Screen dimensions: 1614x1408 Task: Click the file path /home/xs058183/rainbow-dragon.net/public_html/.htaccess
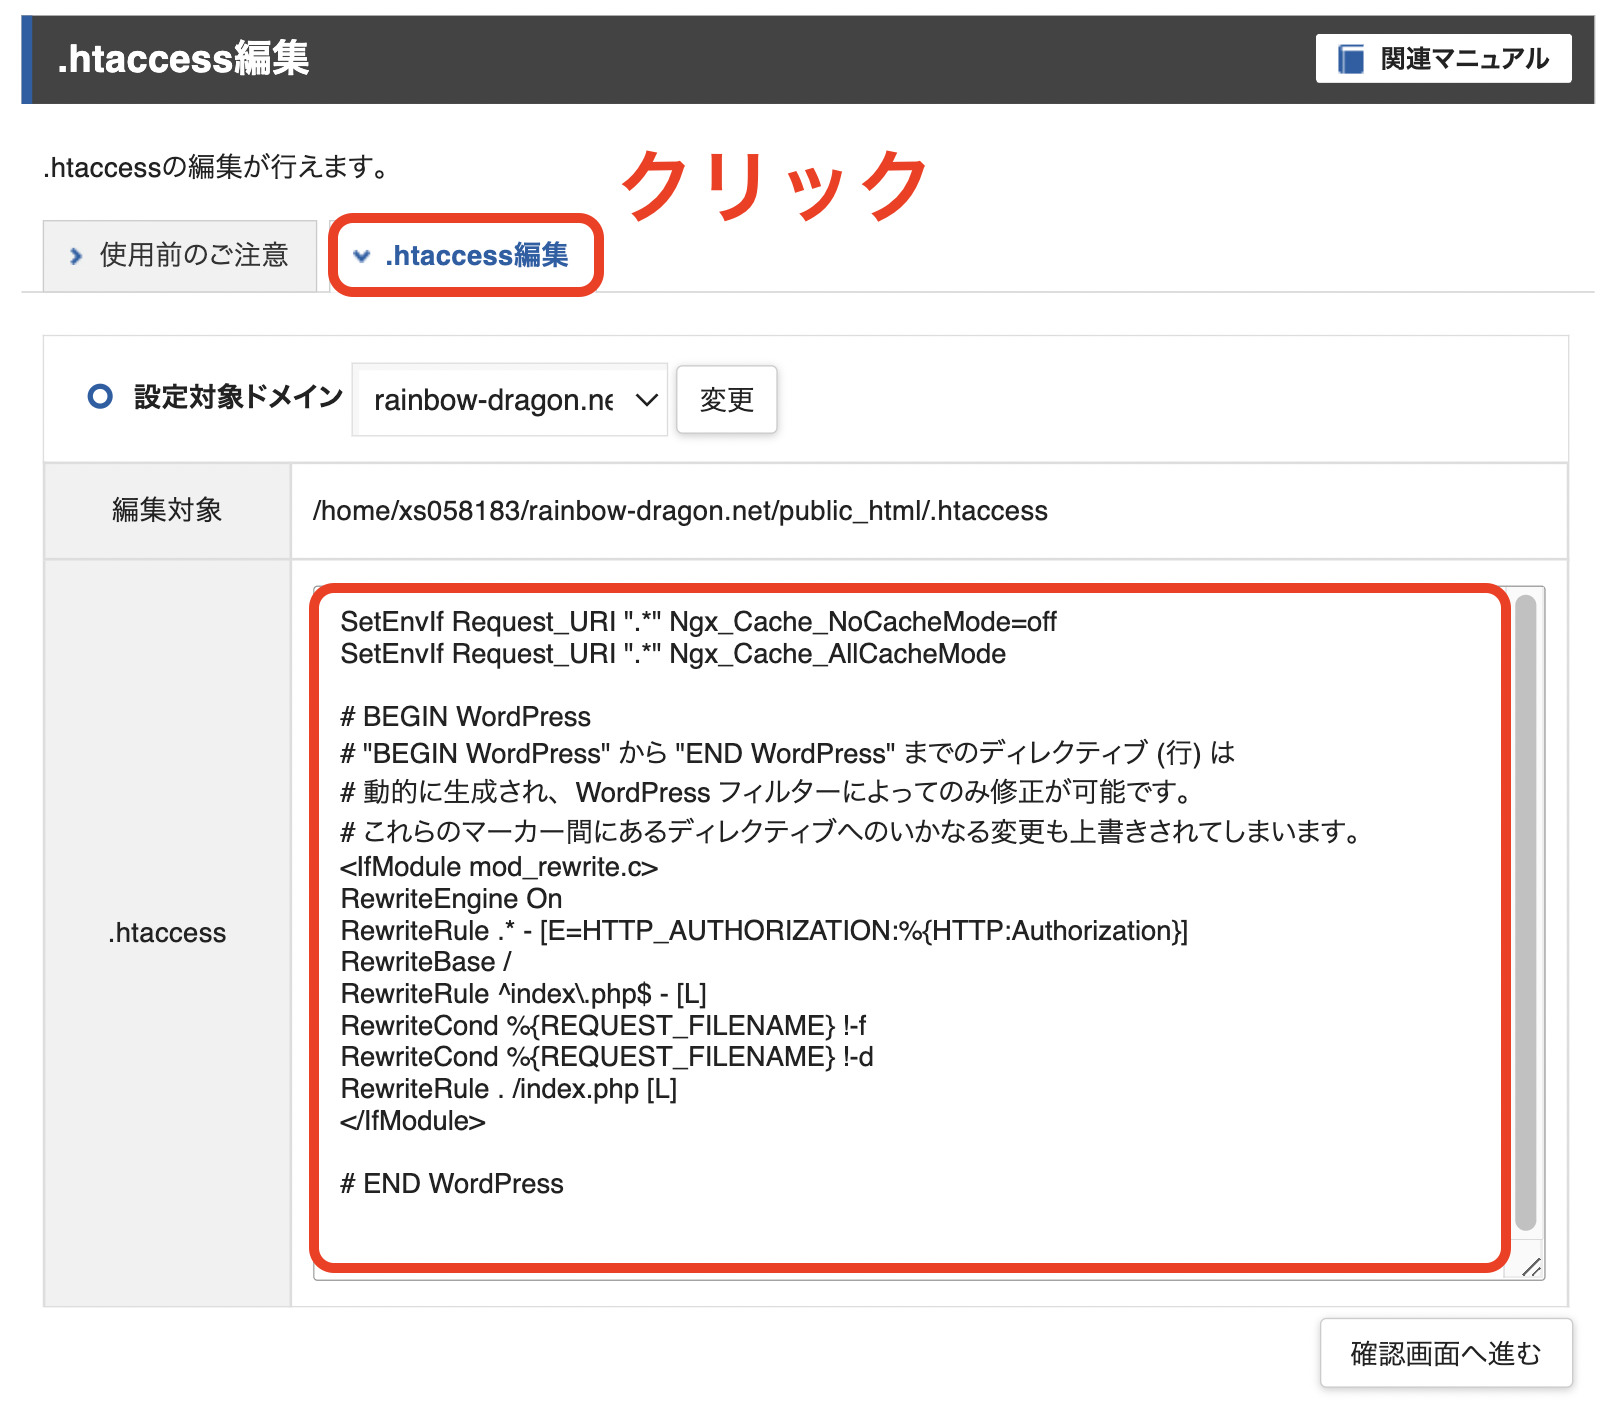coord(680,511)
